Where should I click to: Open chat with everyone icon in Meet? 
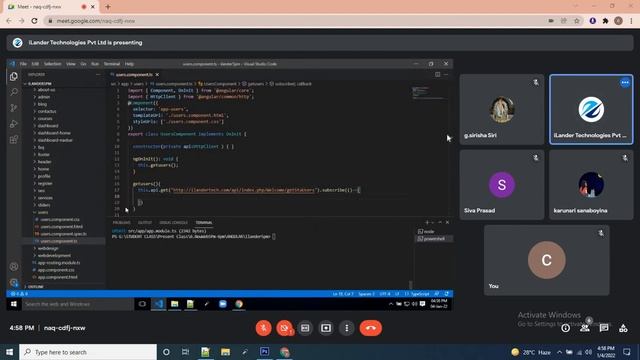pos(604,328)
